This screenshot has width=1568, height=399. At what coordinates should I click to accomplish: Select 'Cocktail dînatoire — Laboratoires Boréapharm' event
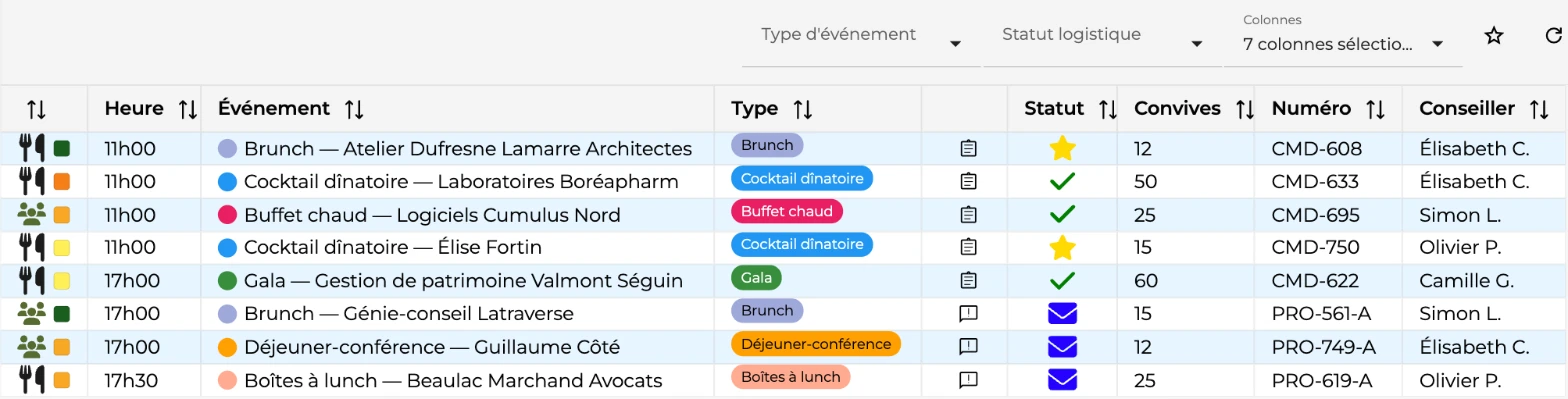tap(461, 182)
